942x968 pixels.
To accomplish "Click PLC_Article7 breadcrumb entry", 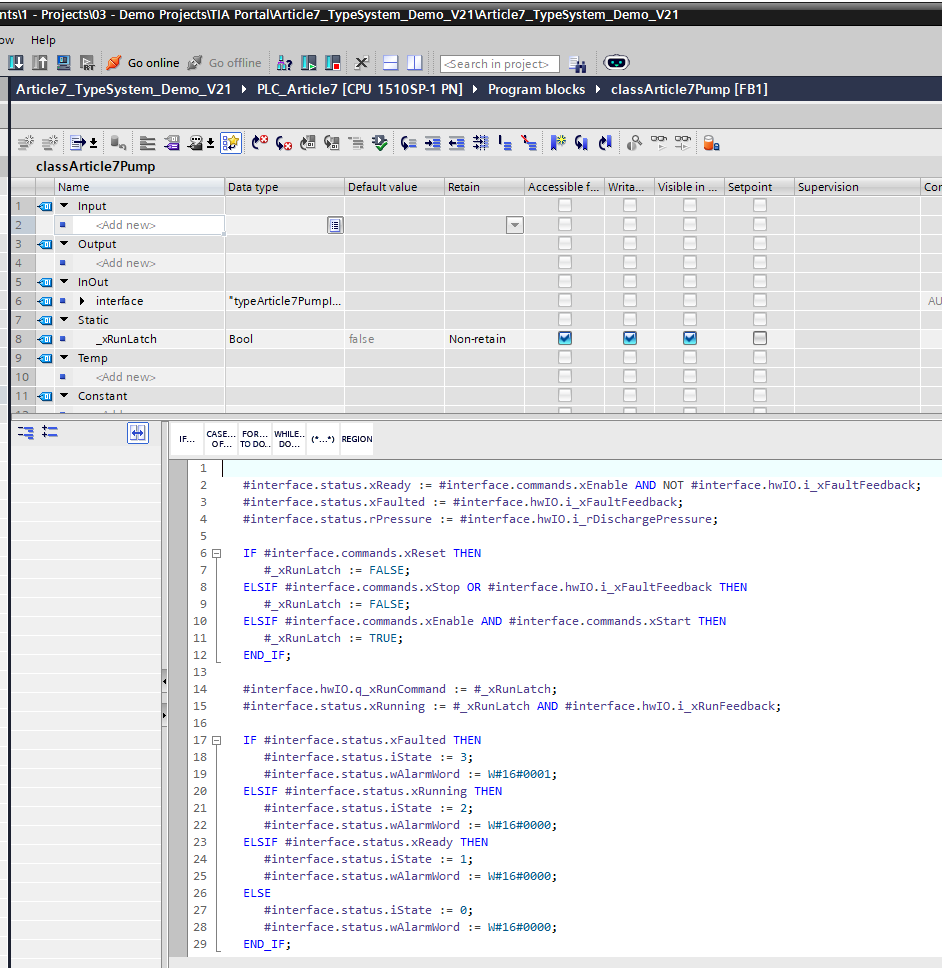I will click(x=360, y=90).
